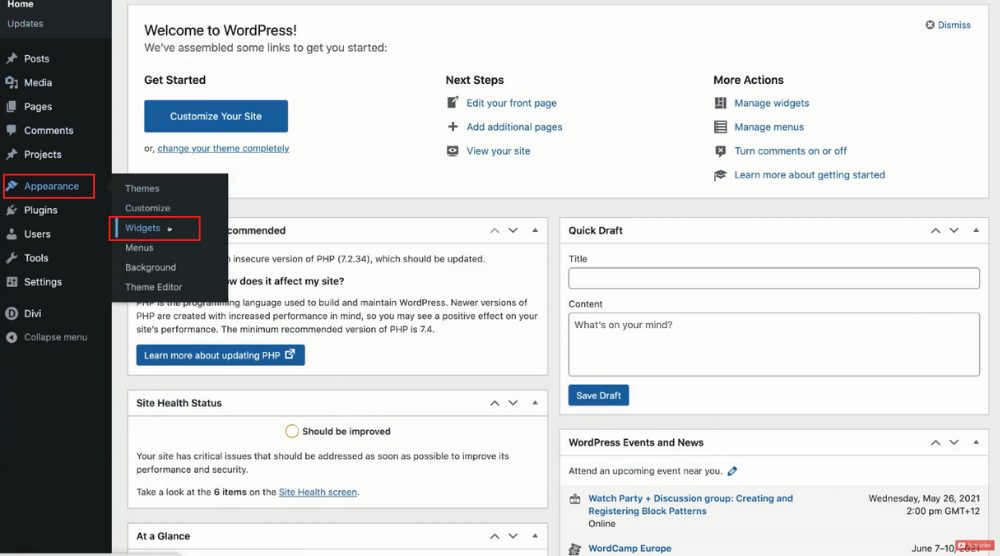
Task: Follow change your theme completely link
Action: 223,148
